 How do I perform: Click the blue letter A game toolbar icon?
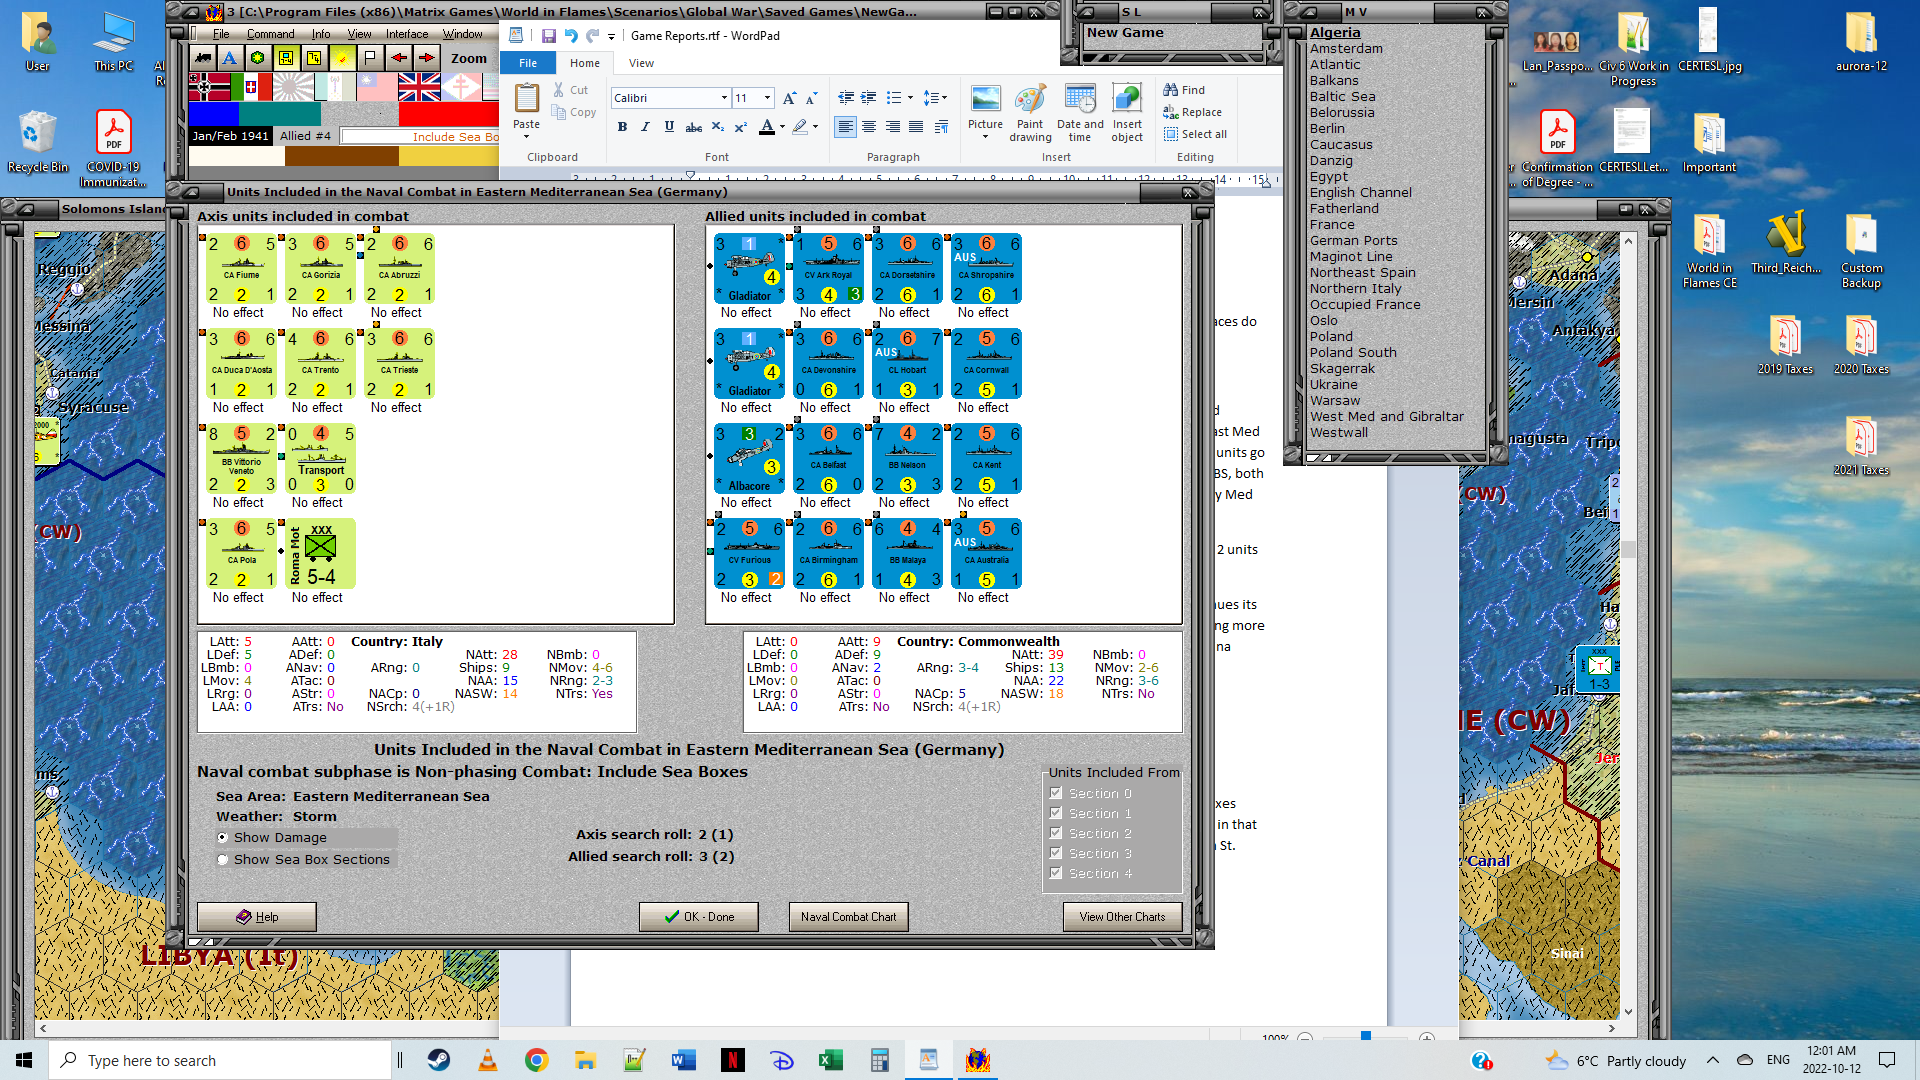pos(229,58)
